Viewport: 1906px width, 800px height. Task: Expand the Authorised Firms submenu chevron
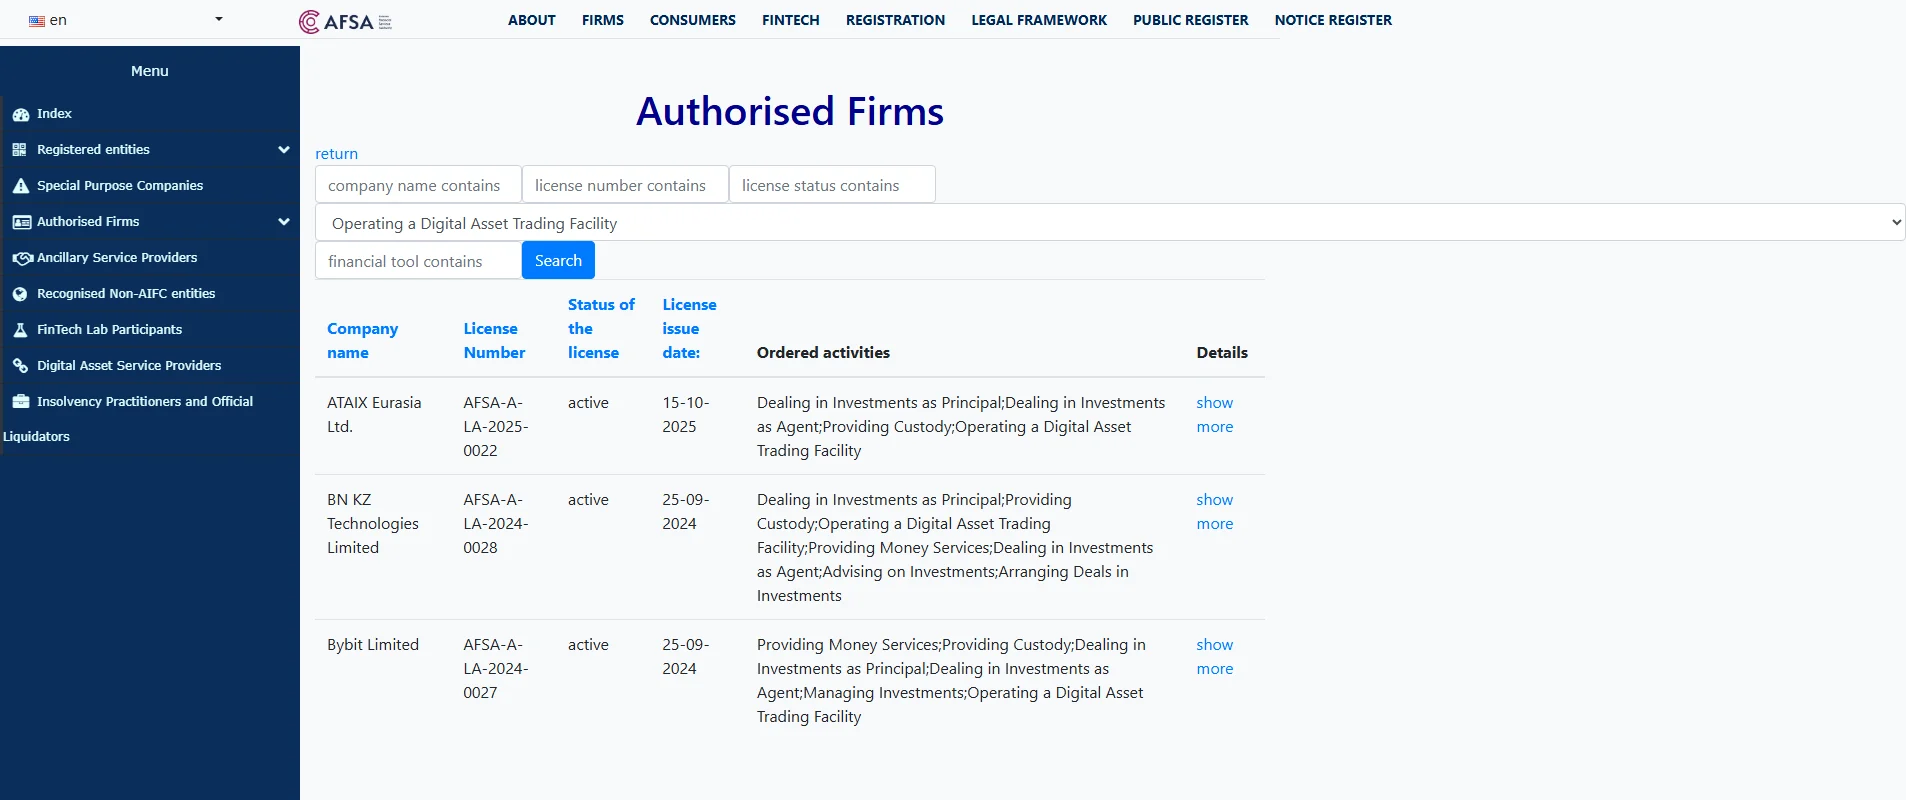tap(284, 222)
